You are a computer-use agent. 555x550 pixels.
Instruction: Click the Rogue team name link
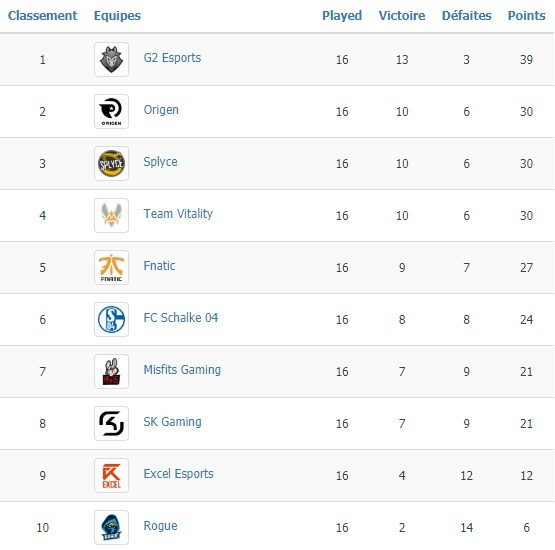160,526
